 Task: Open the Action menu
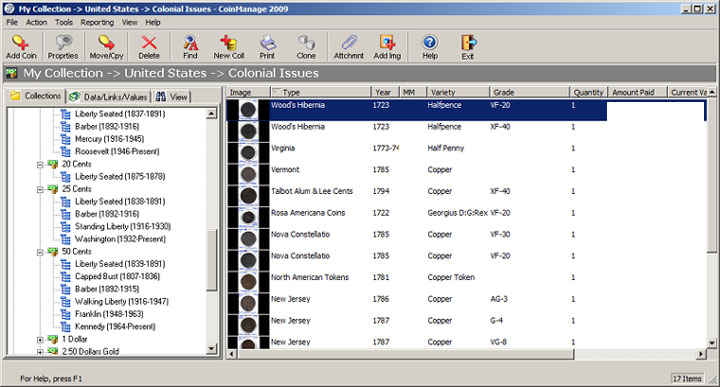(36, 22)
